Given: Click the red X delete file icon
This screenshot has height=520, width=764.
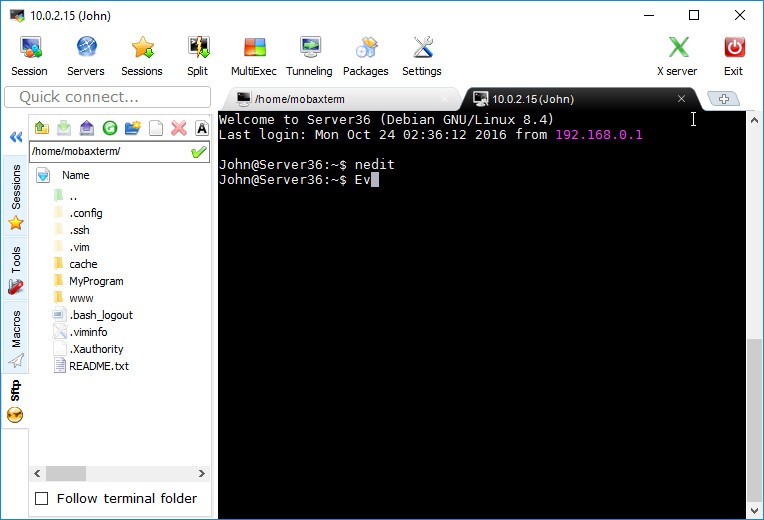Looking at the screenshot, I should (179, 128).
